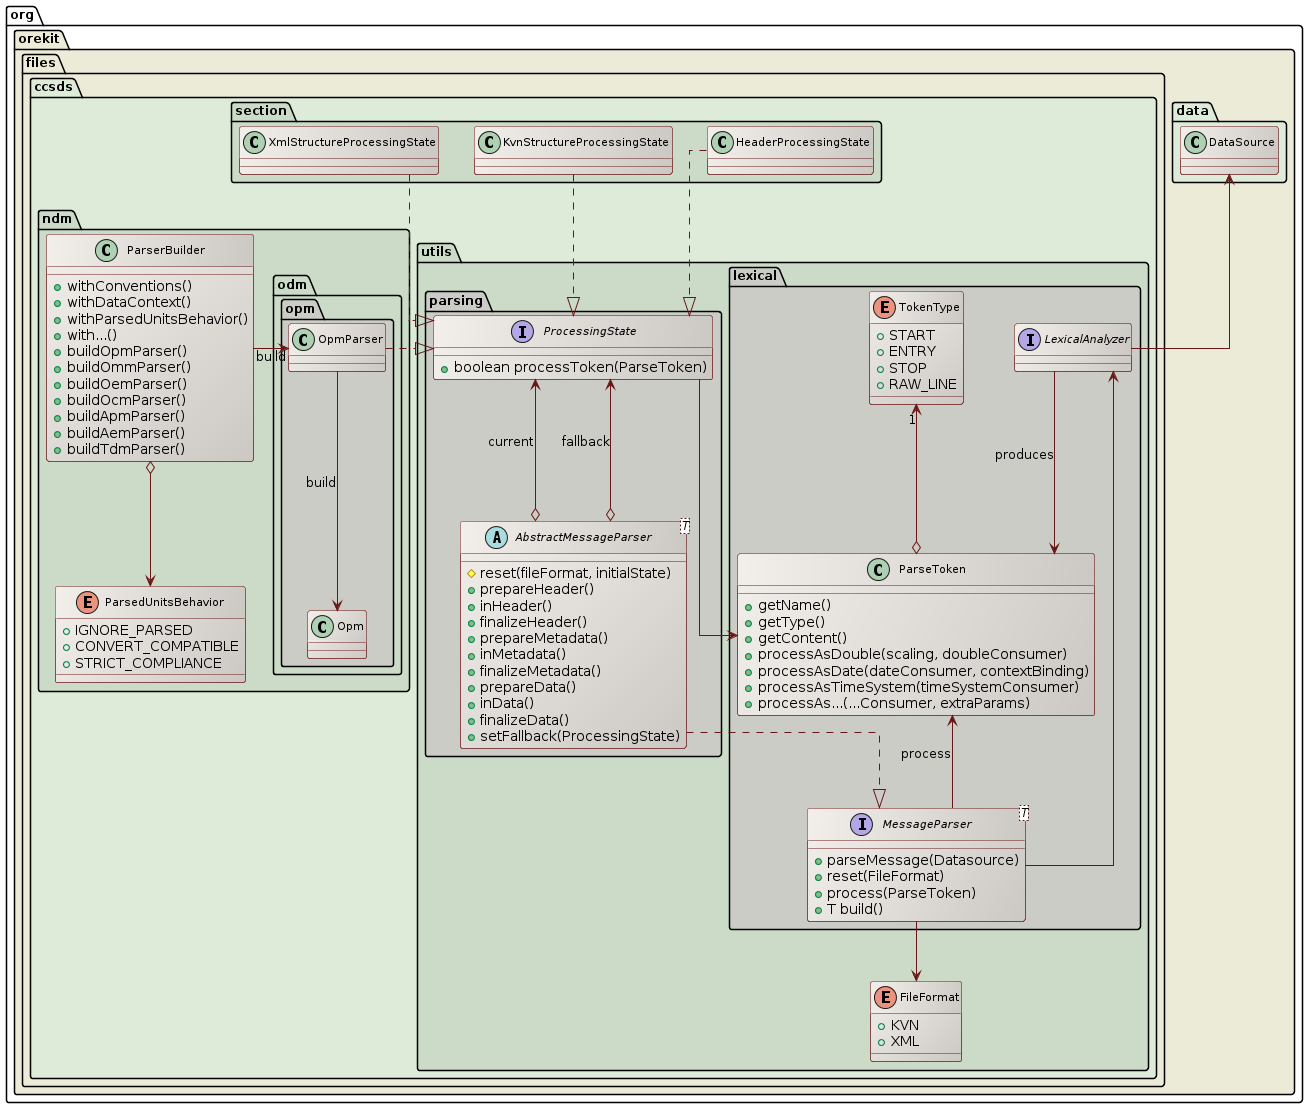Click the OpmParser class 'C' icon
Image resolution: width=1308 pixels, height=1108 pixels.
pos(303,339)
